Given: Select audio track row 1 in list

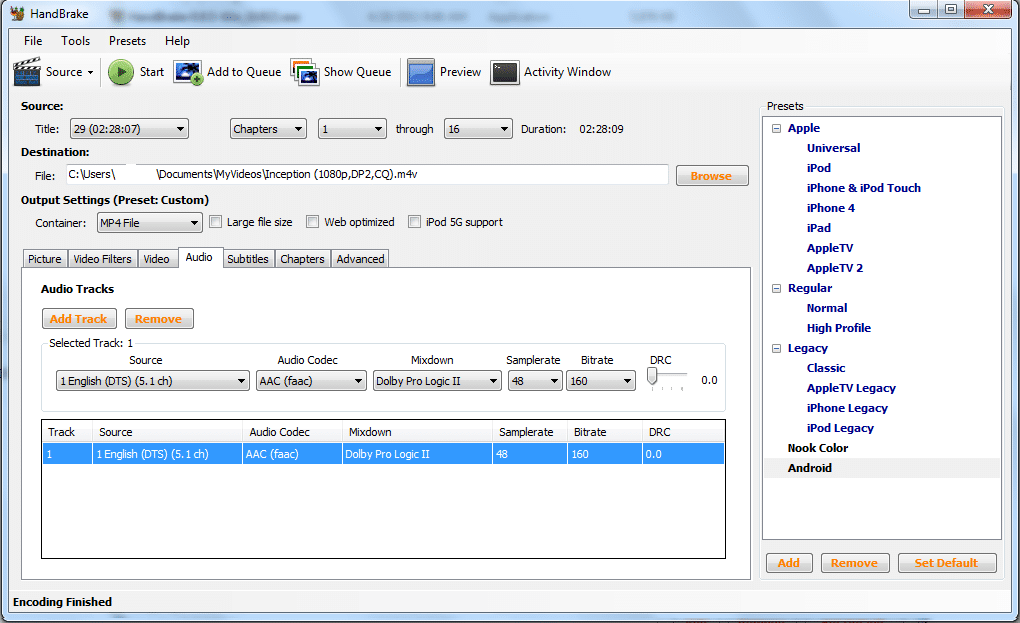Looking at the screenshot, I should (x=383, y=454).
